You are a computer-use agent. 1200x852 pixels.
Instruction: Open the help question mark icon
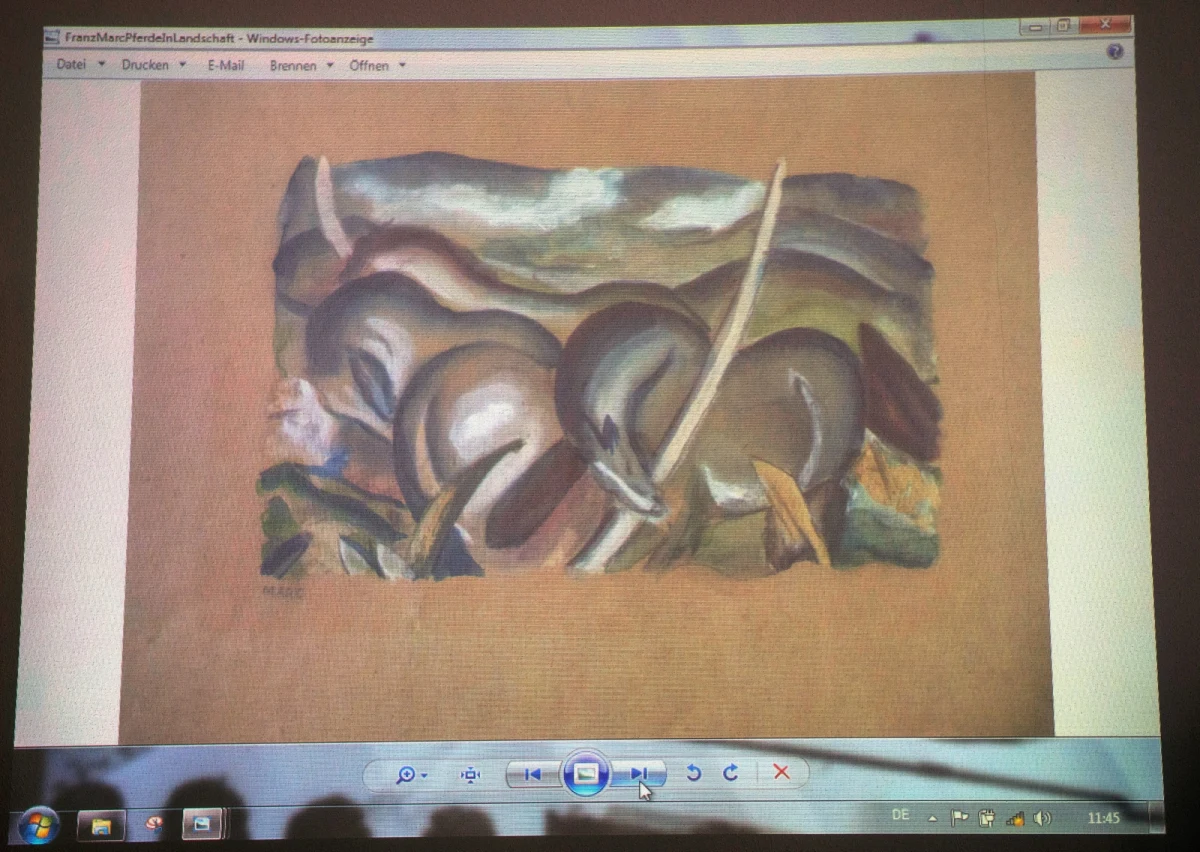(x=1114, y=51)
